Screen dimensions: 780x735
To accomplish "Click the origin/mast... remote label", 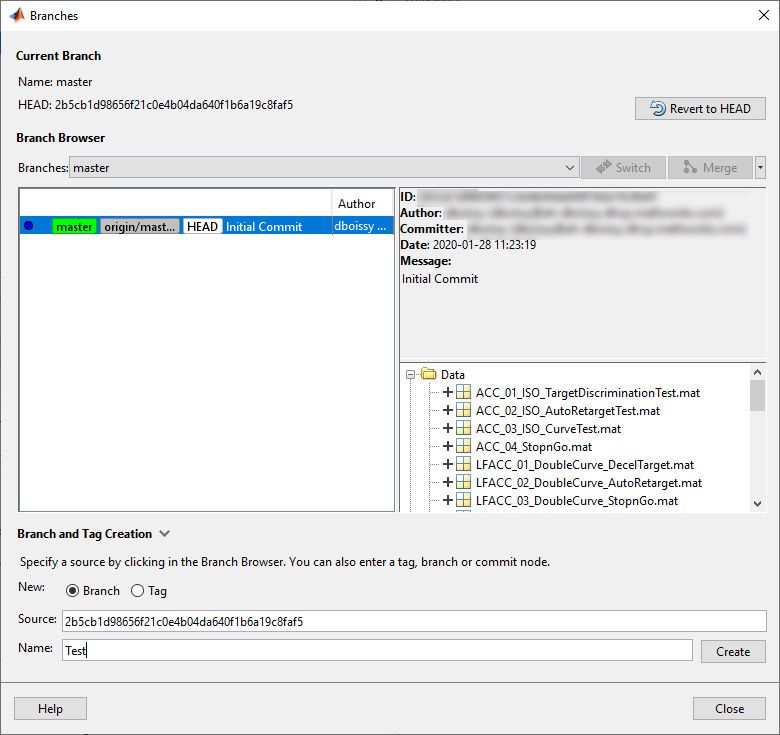I will (x=140, y=227).
